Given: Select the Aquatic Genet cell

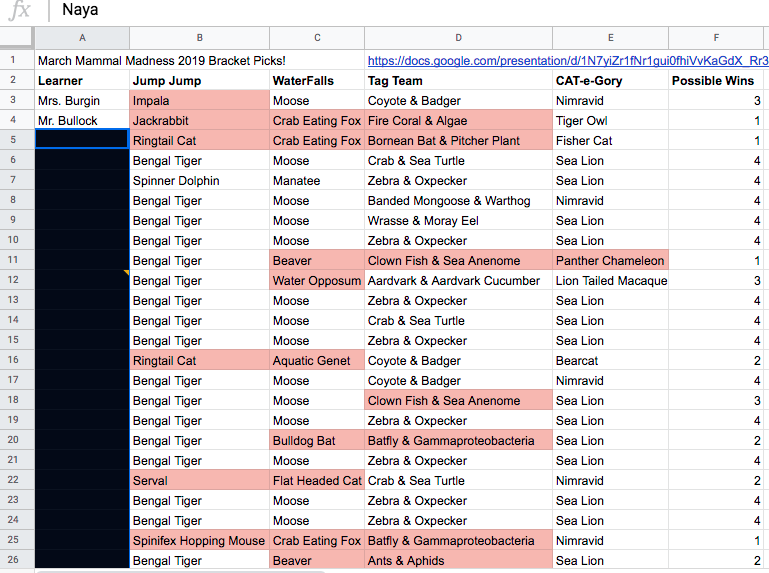Looking at the screenshot, I should (x=317, y=361).
